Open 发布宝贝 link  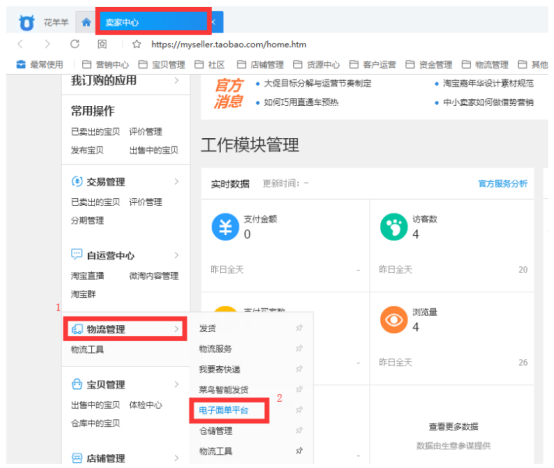coord(87,150)
